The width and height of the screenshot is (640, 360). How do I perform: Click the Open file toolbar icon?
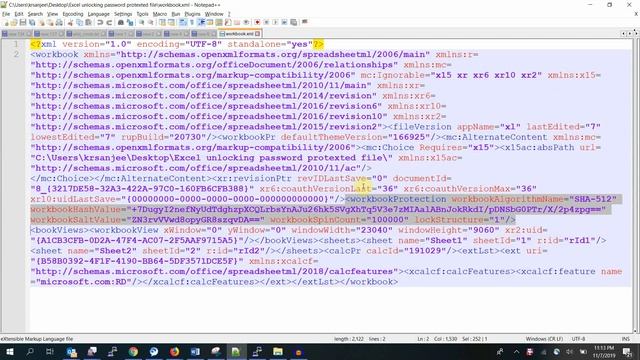point(14,22)
